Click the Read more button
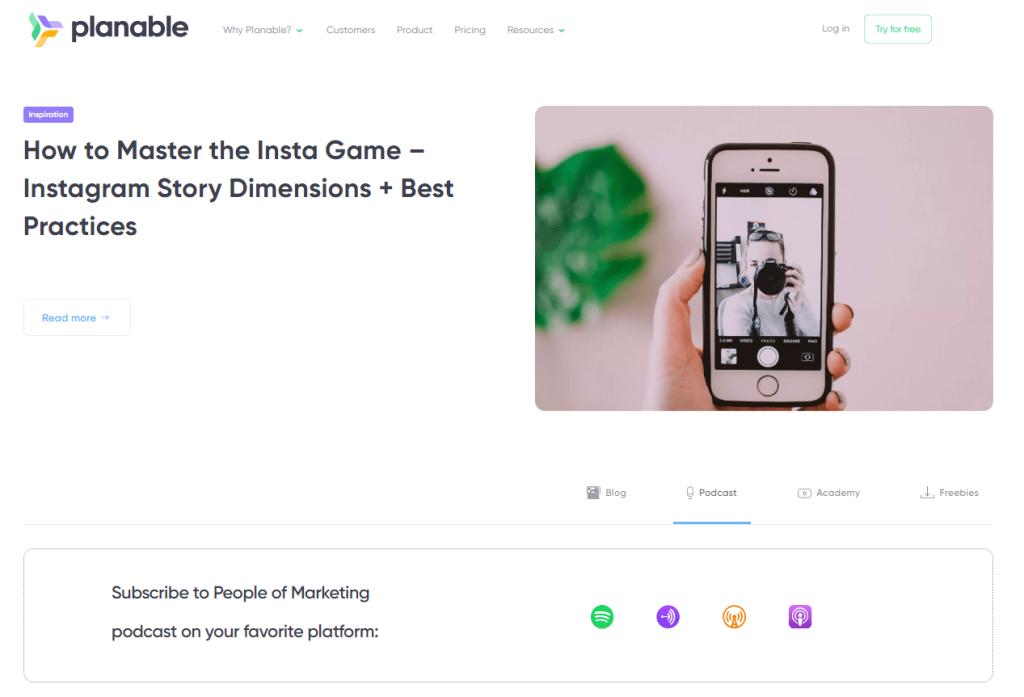The image size is (1024, 697). tap(77, 317)
